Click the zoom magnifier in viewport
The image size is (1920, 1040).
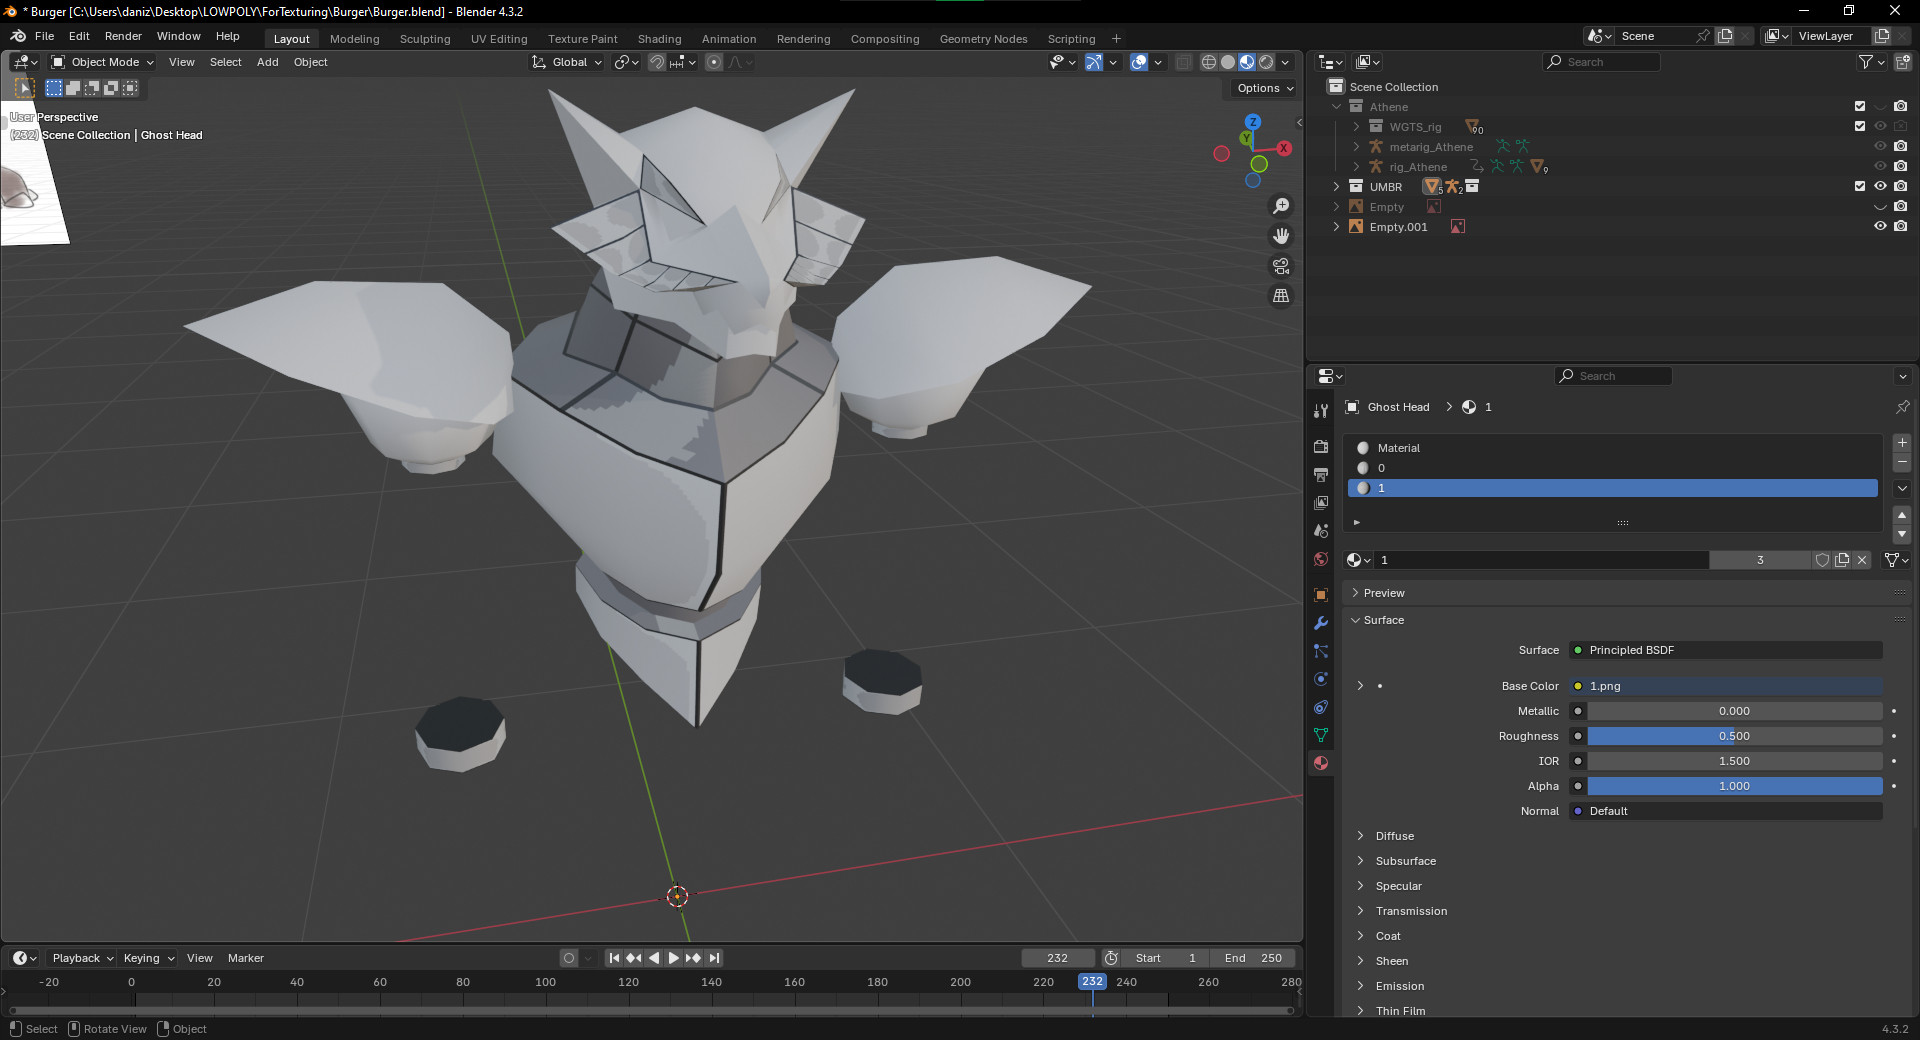click(x=1281, y=206)
